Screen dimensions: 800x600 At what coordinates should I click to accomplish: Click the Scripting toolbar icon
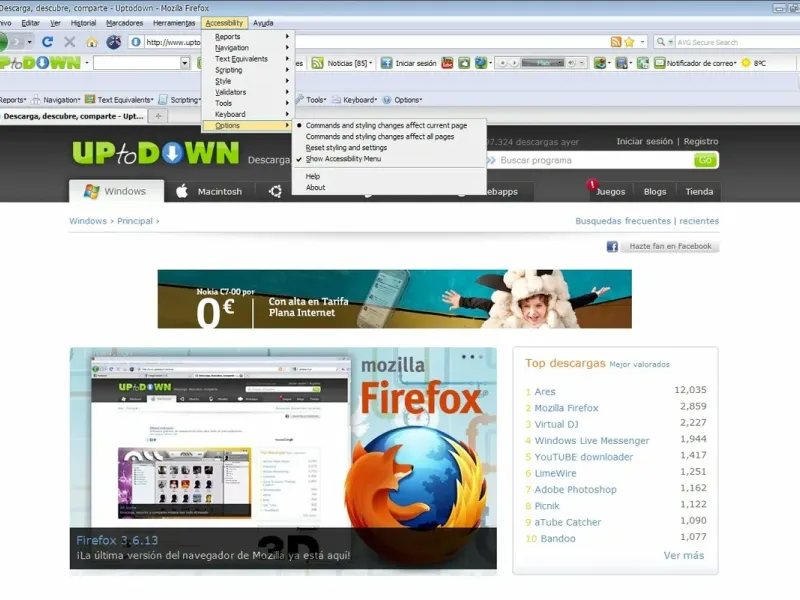click(163, 100)
